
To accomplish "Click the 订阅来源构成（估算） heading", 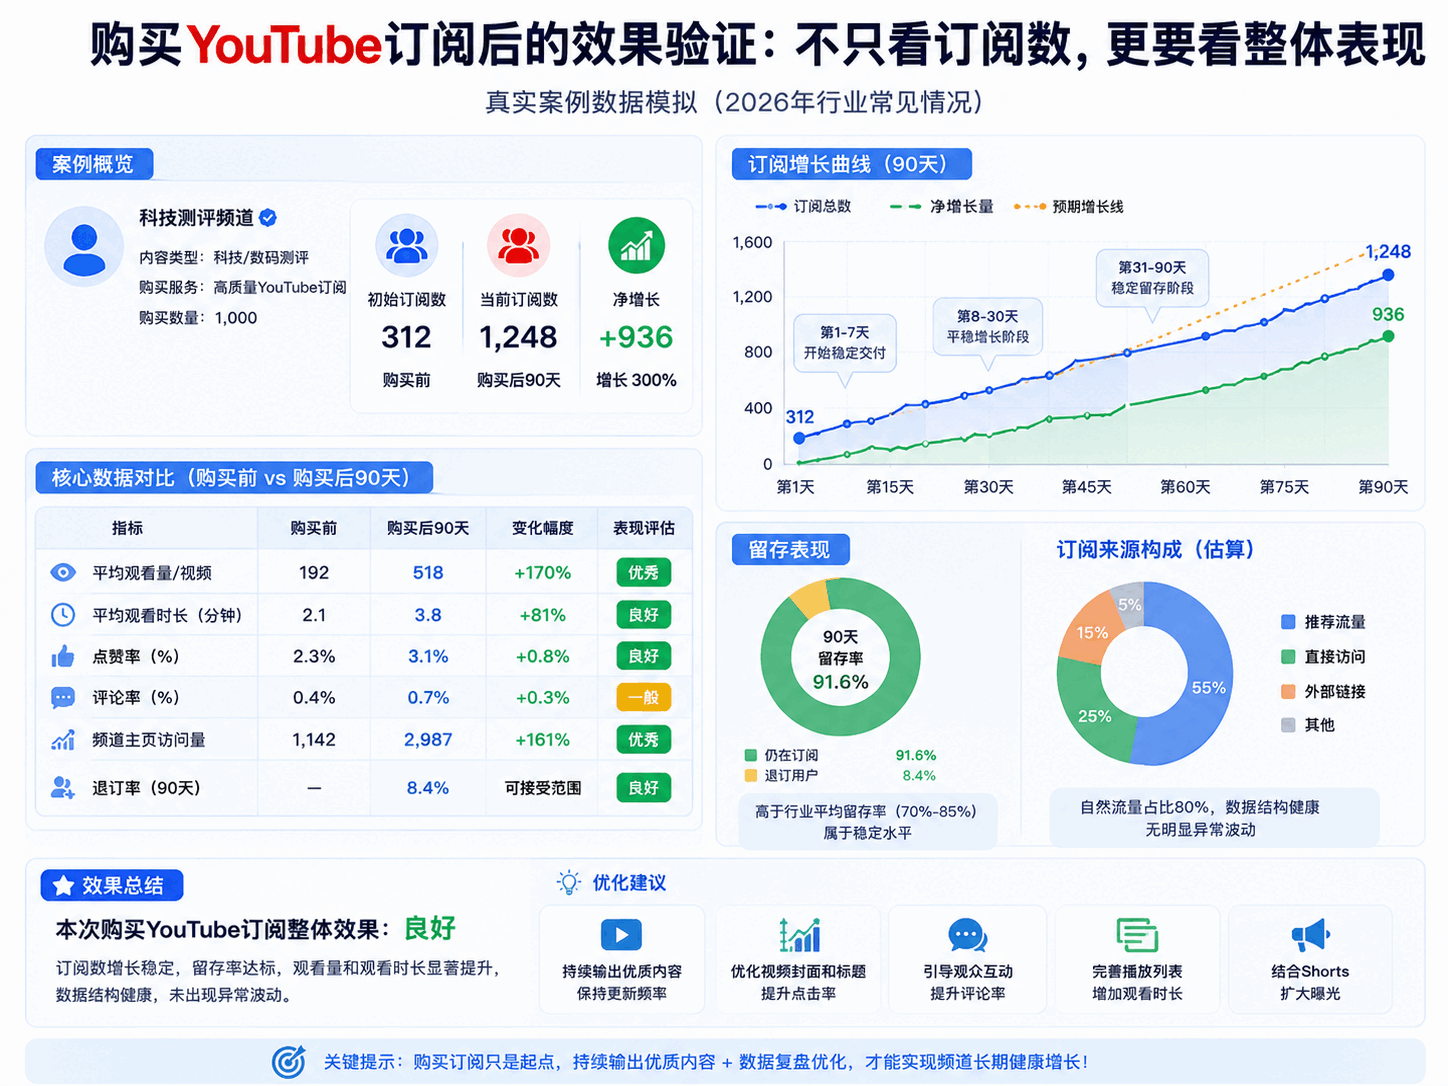I will click(x=1156, y=550).
